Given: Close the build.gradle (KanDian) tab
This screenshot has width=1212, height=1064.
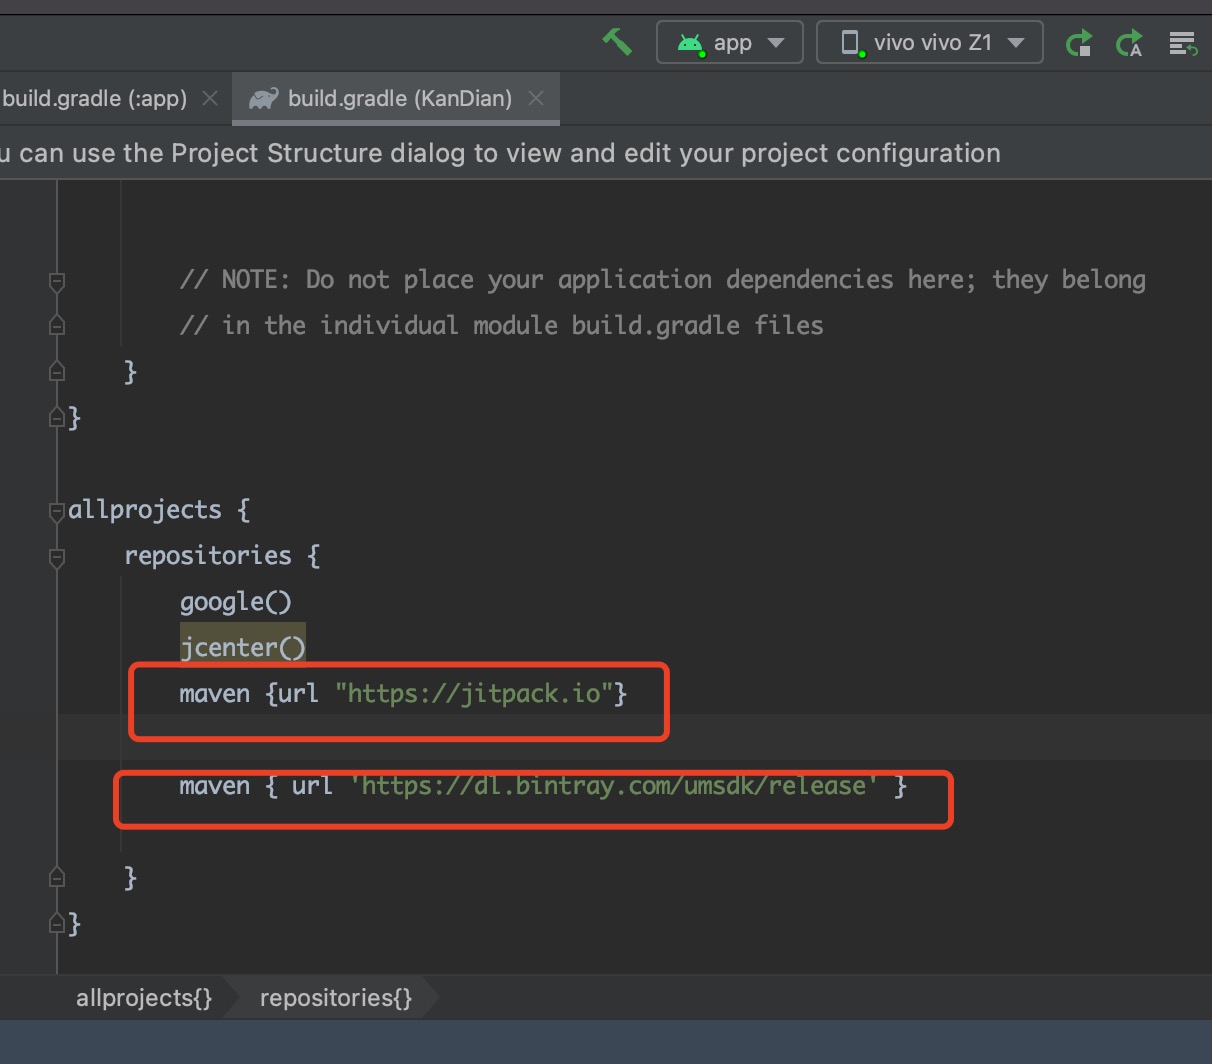Looking at the screenshot, I should pyautogui.click(x=537, y=98).
